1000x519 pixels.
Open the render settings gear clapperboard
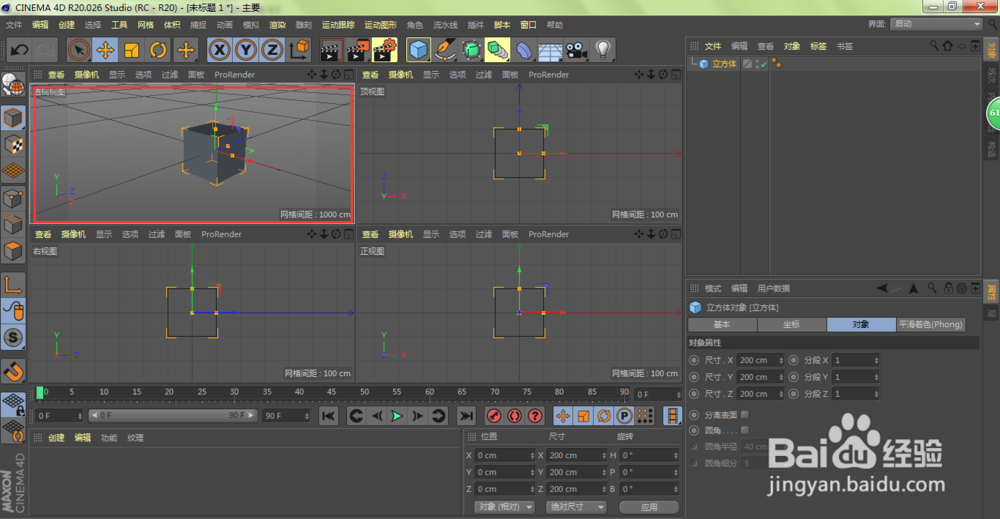coord(385,50)
